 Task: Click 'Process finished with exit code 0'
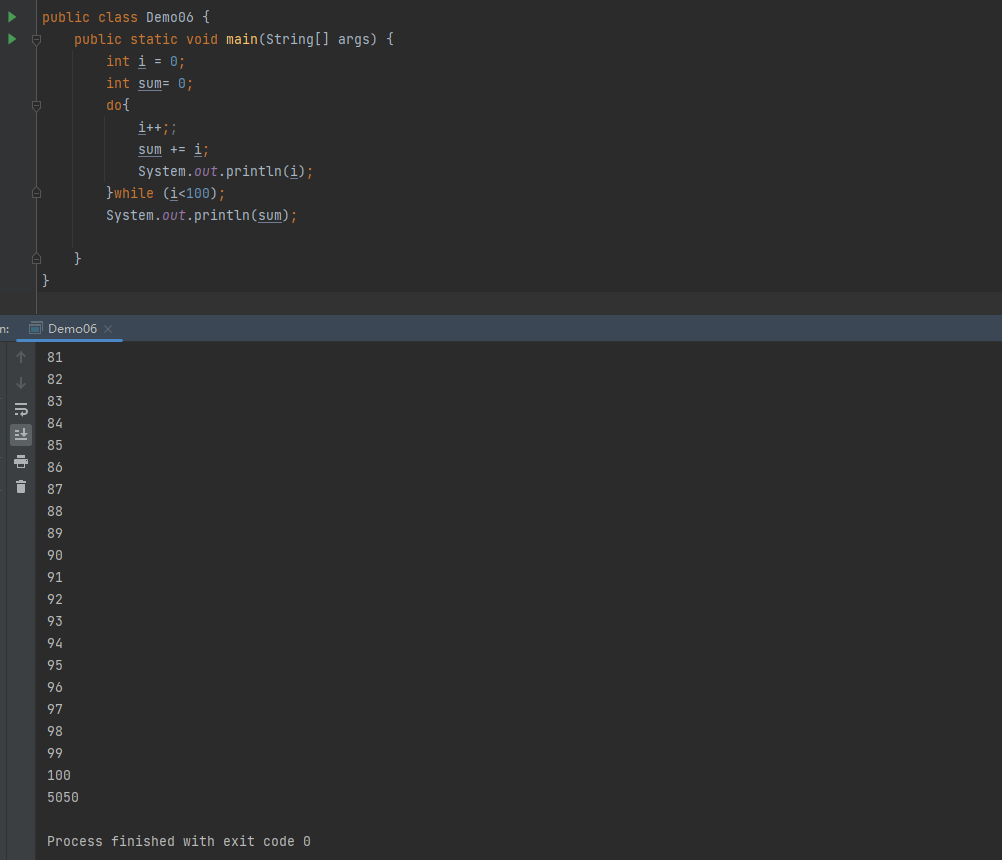[x=179, y=841]
